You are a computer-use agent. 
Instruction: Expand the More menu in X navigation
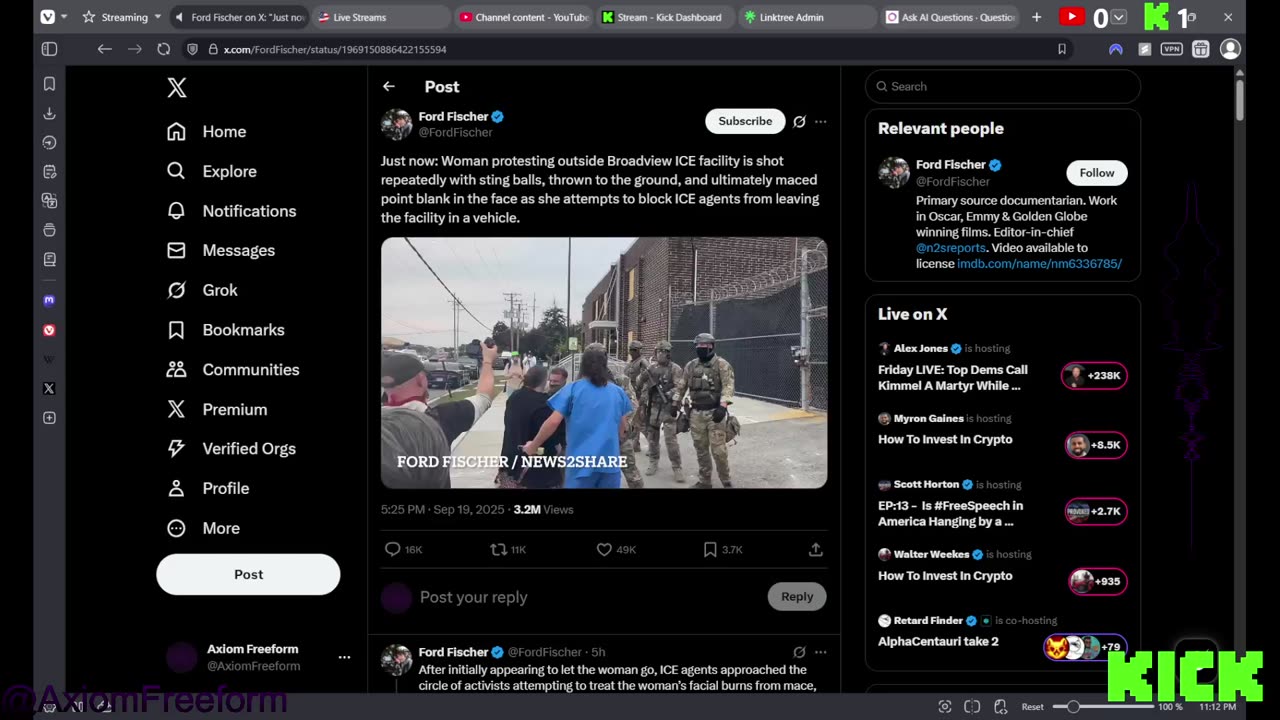pyautogui.click(x=204, y=528)
